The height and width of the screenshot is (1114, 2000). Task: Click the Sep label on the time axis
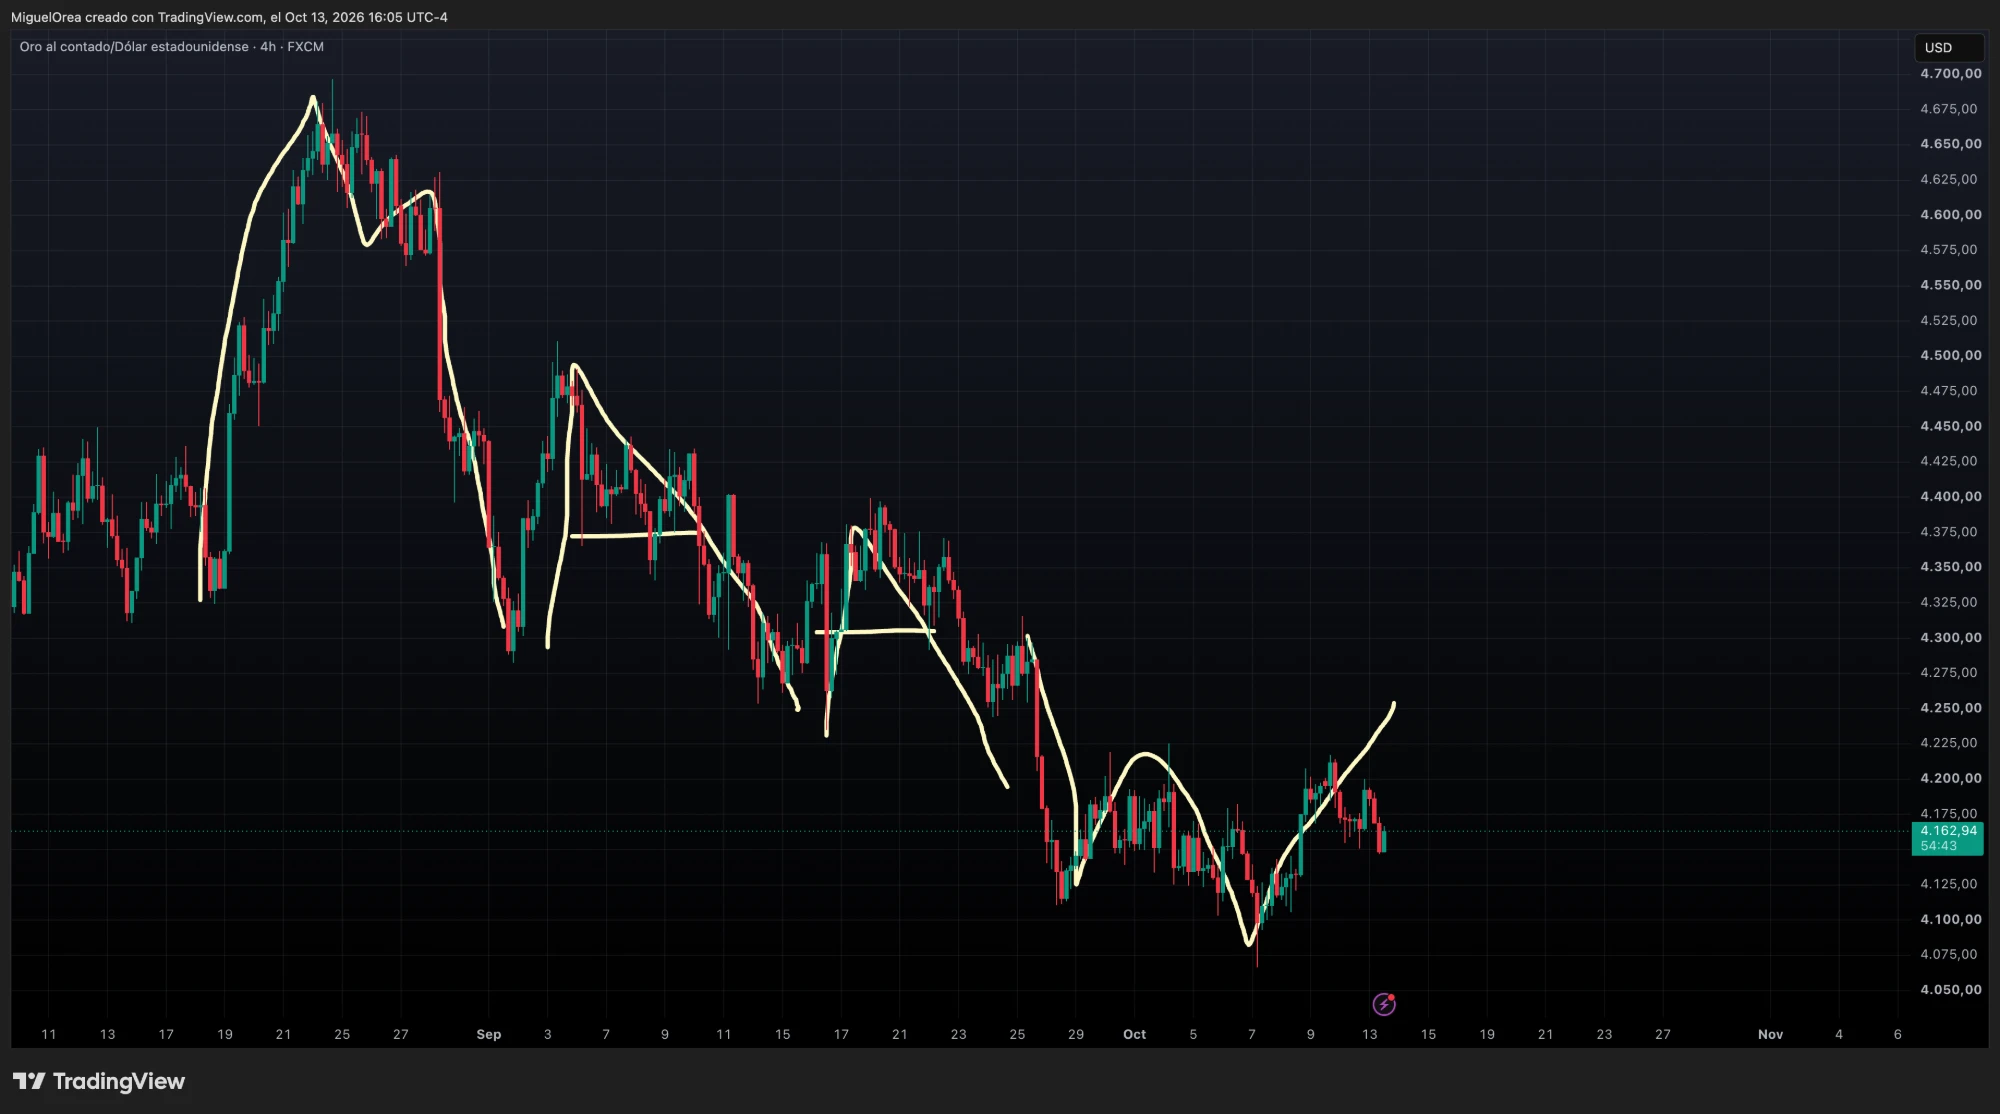click(x=489, y=1034)
